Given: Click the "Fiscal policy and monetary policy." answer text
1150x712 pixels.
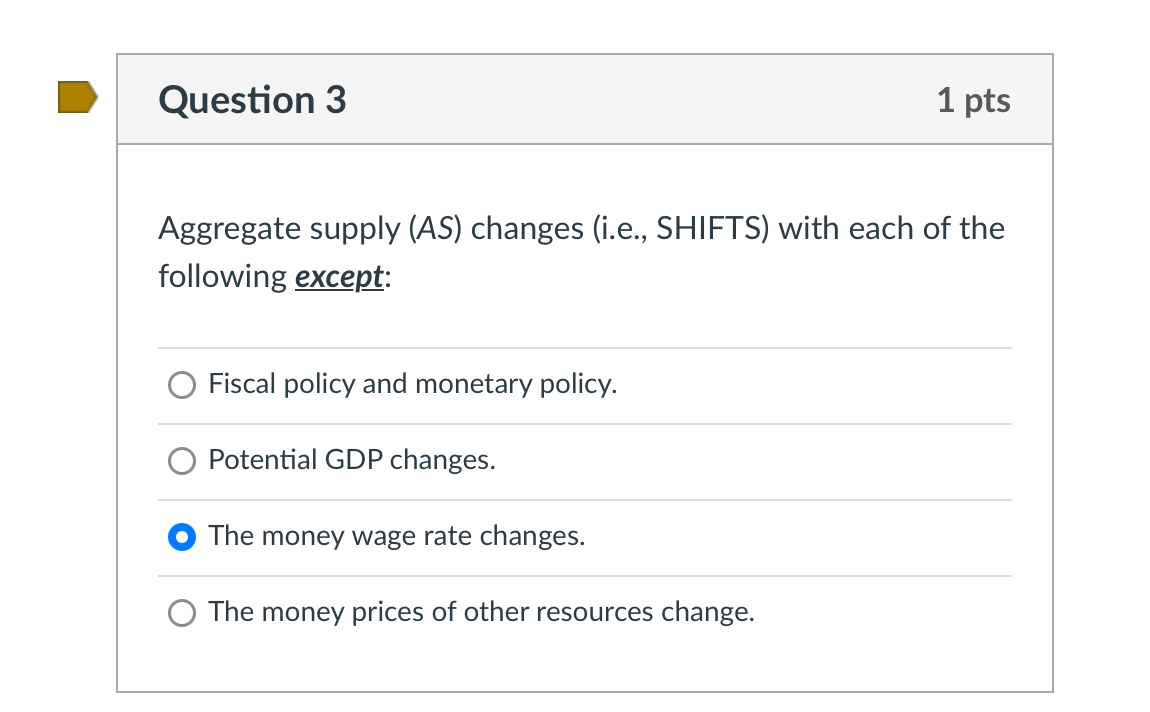Looking at the screenshot, I should [412, 384].
